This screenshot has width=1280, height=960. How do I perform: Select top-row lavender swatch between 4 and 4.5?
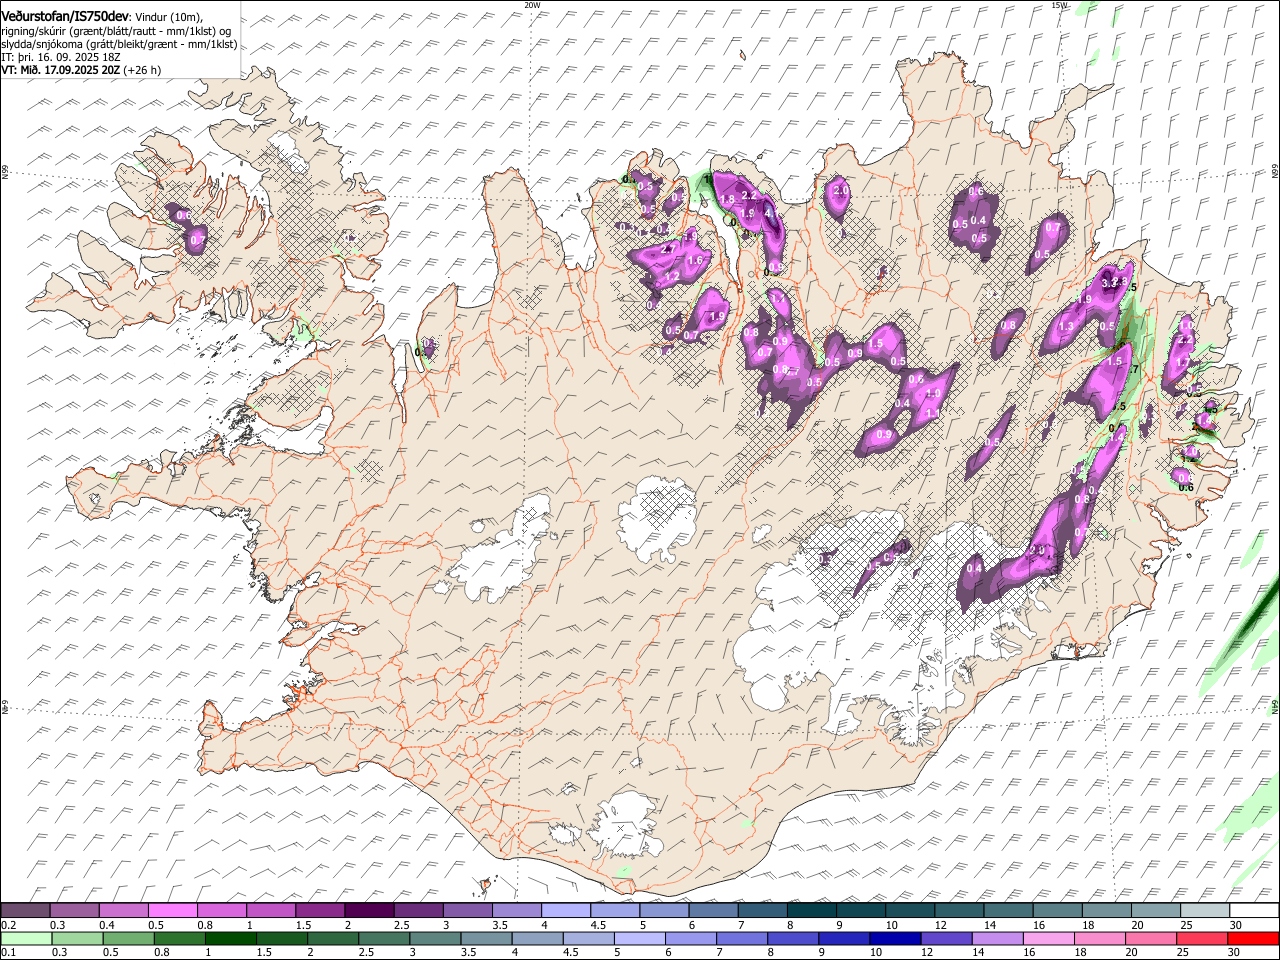pyautogui.click(x=566, y=911)
